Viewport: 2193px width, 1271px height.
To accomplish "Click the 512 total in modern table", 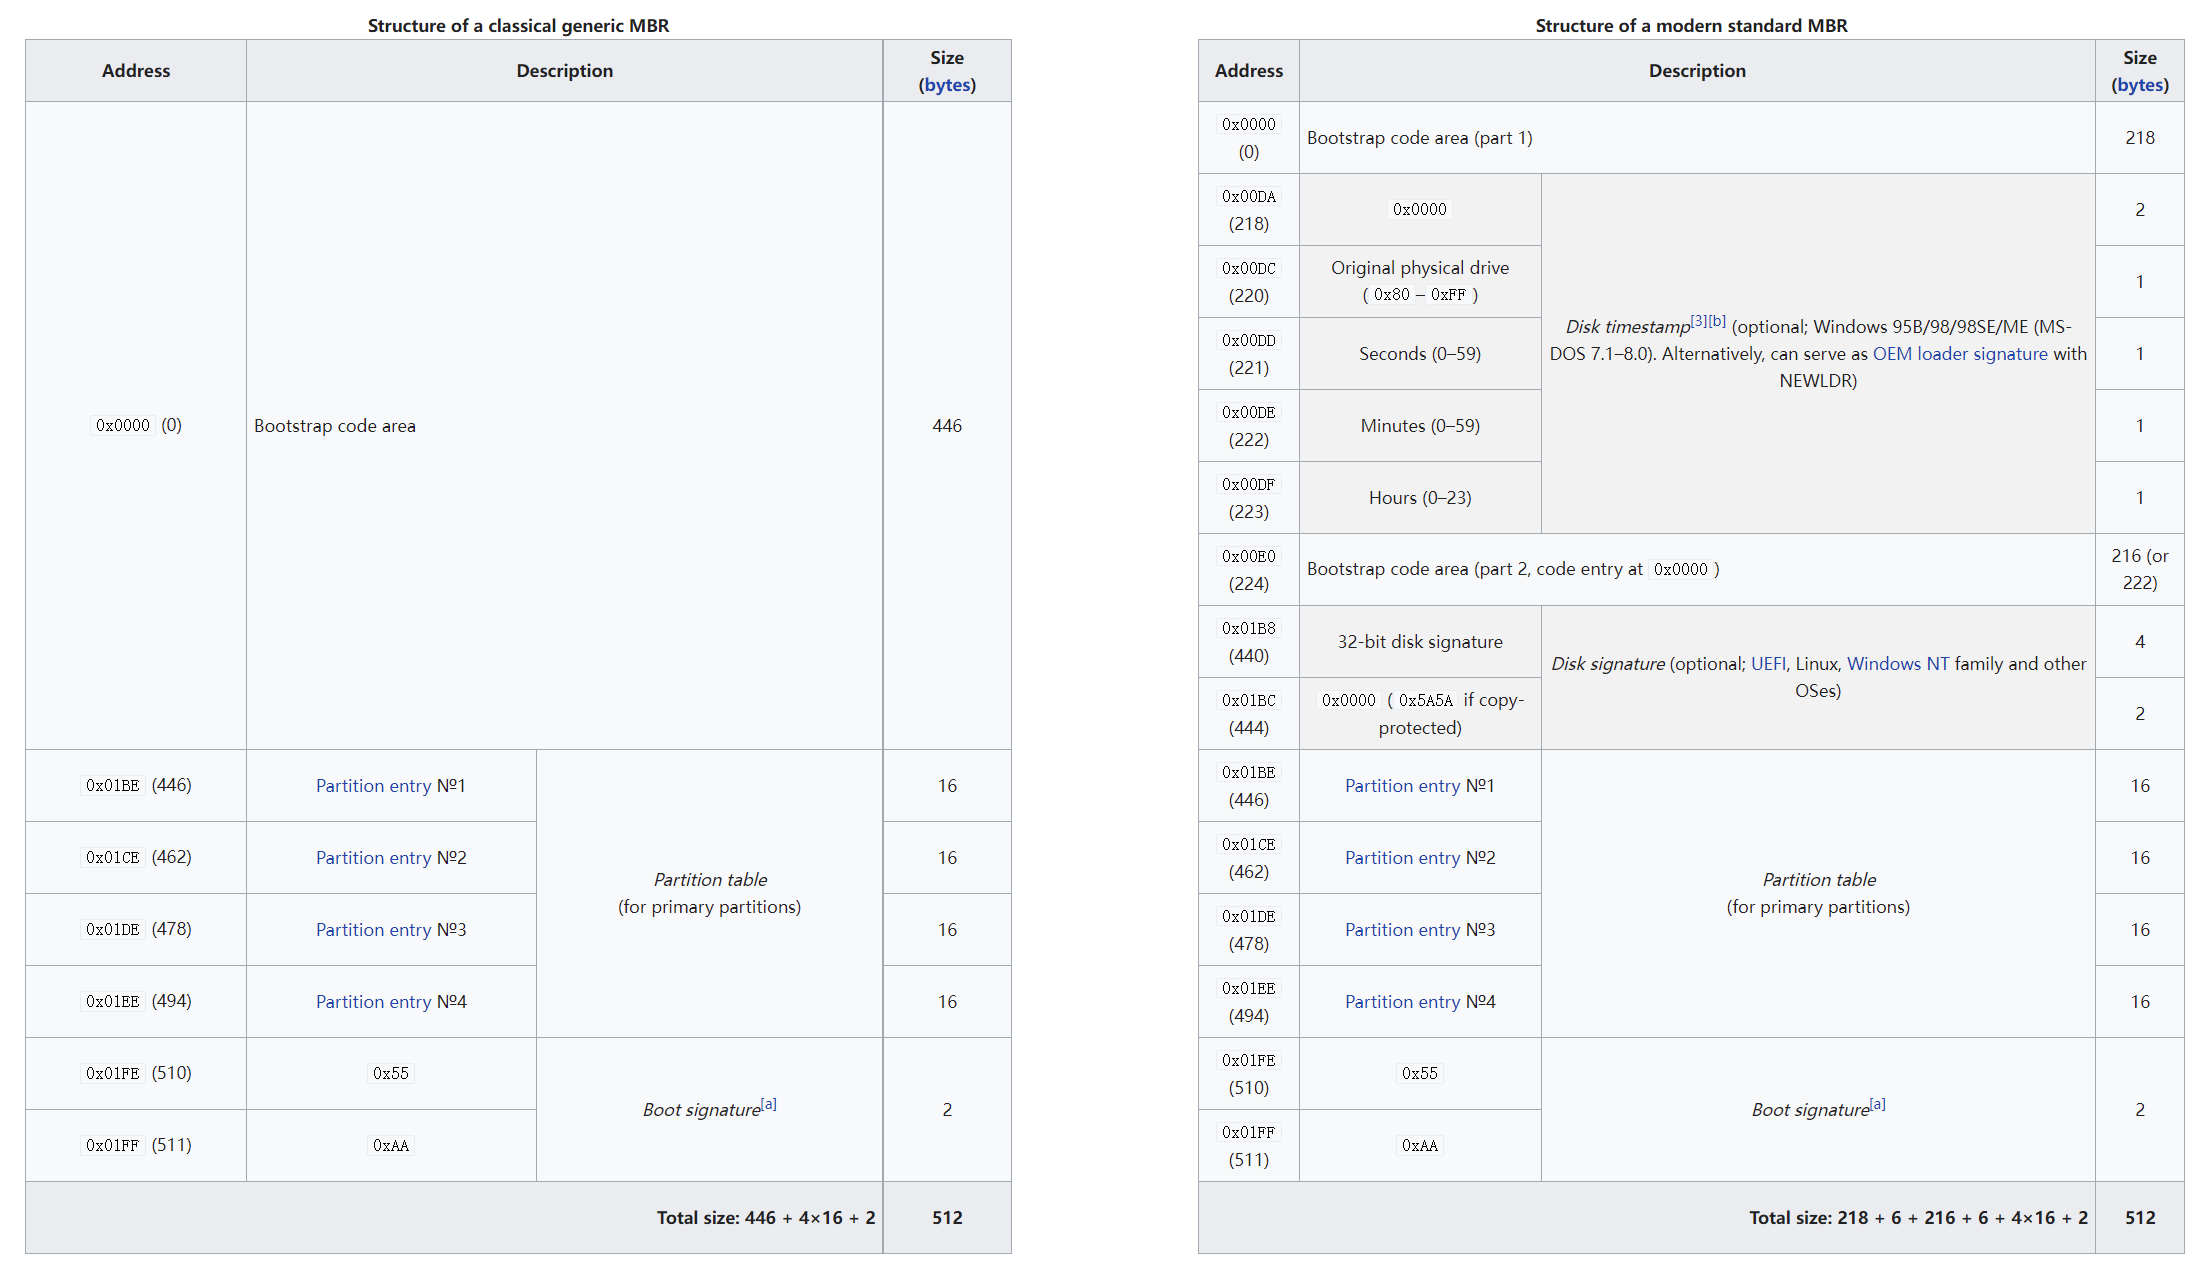I will pyautogui.click(x=2140, y=1218).
